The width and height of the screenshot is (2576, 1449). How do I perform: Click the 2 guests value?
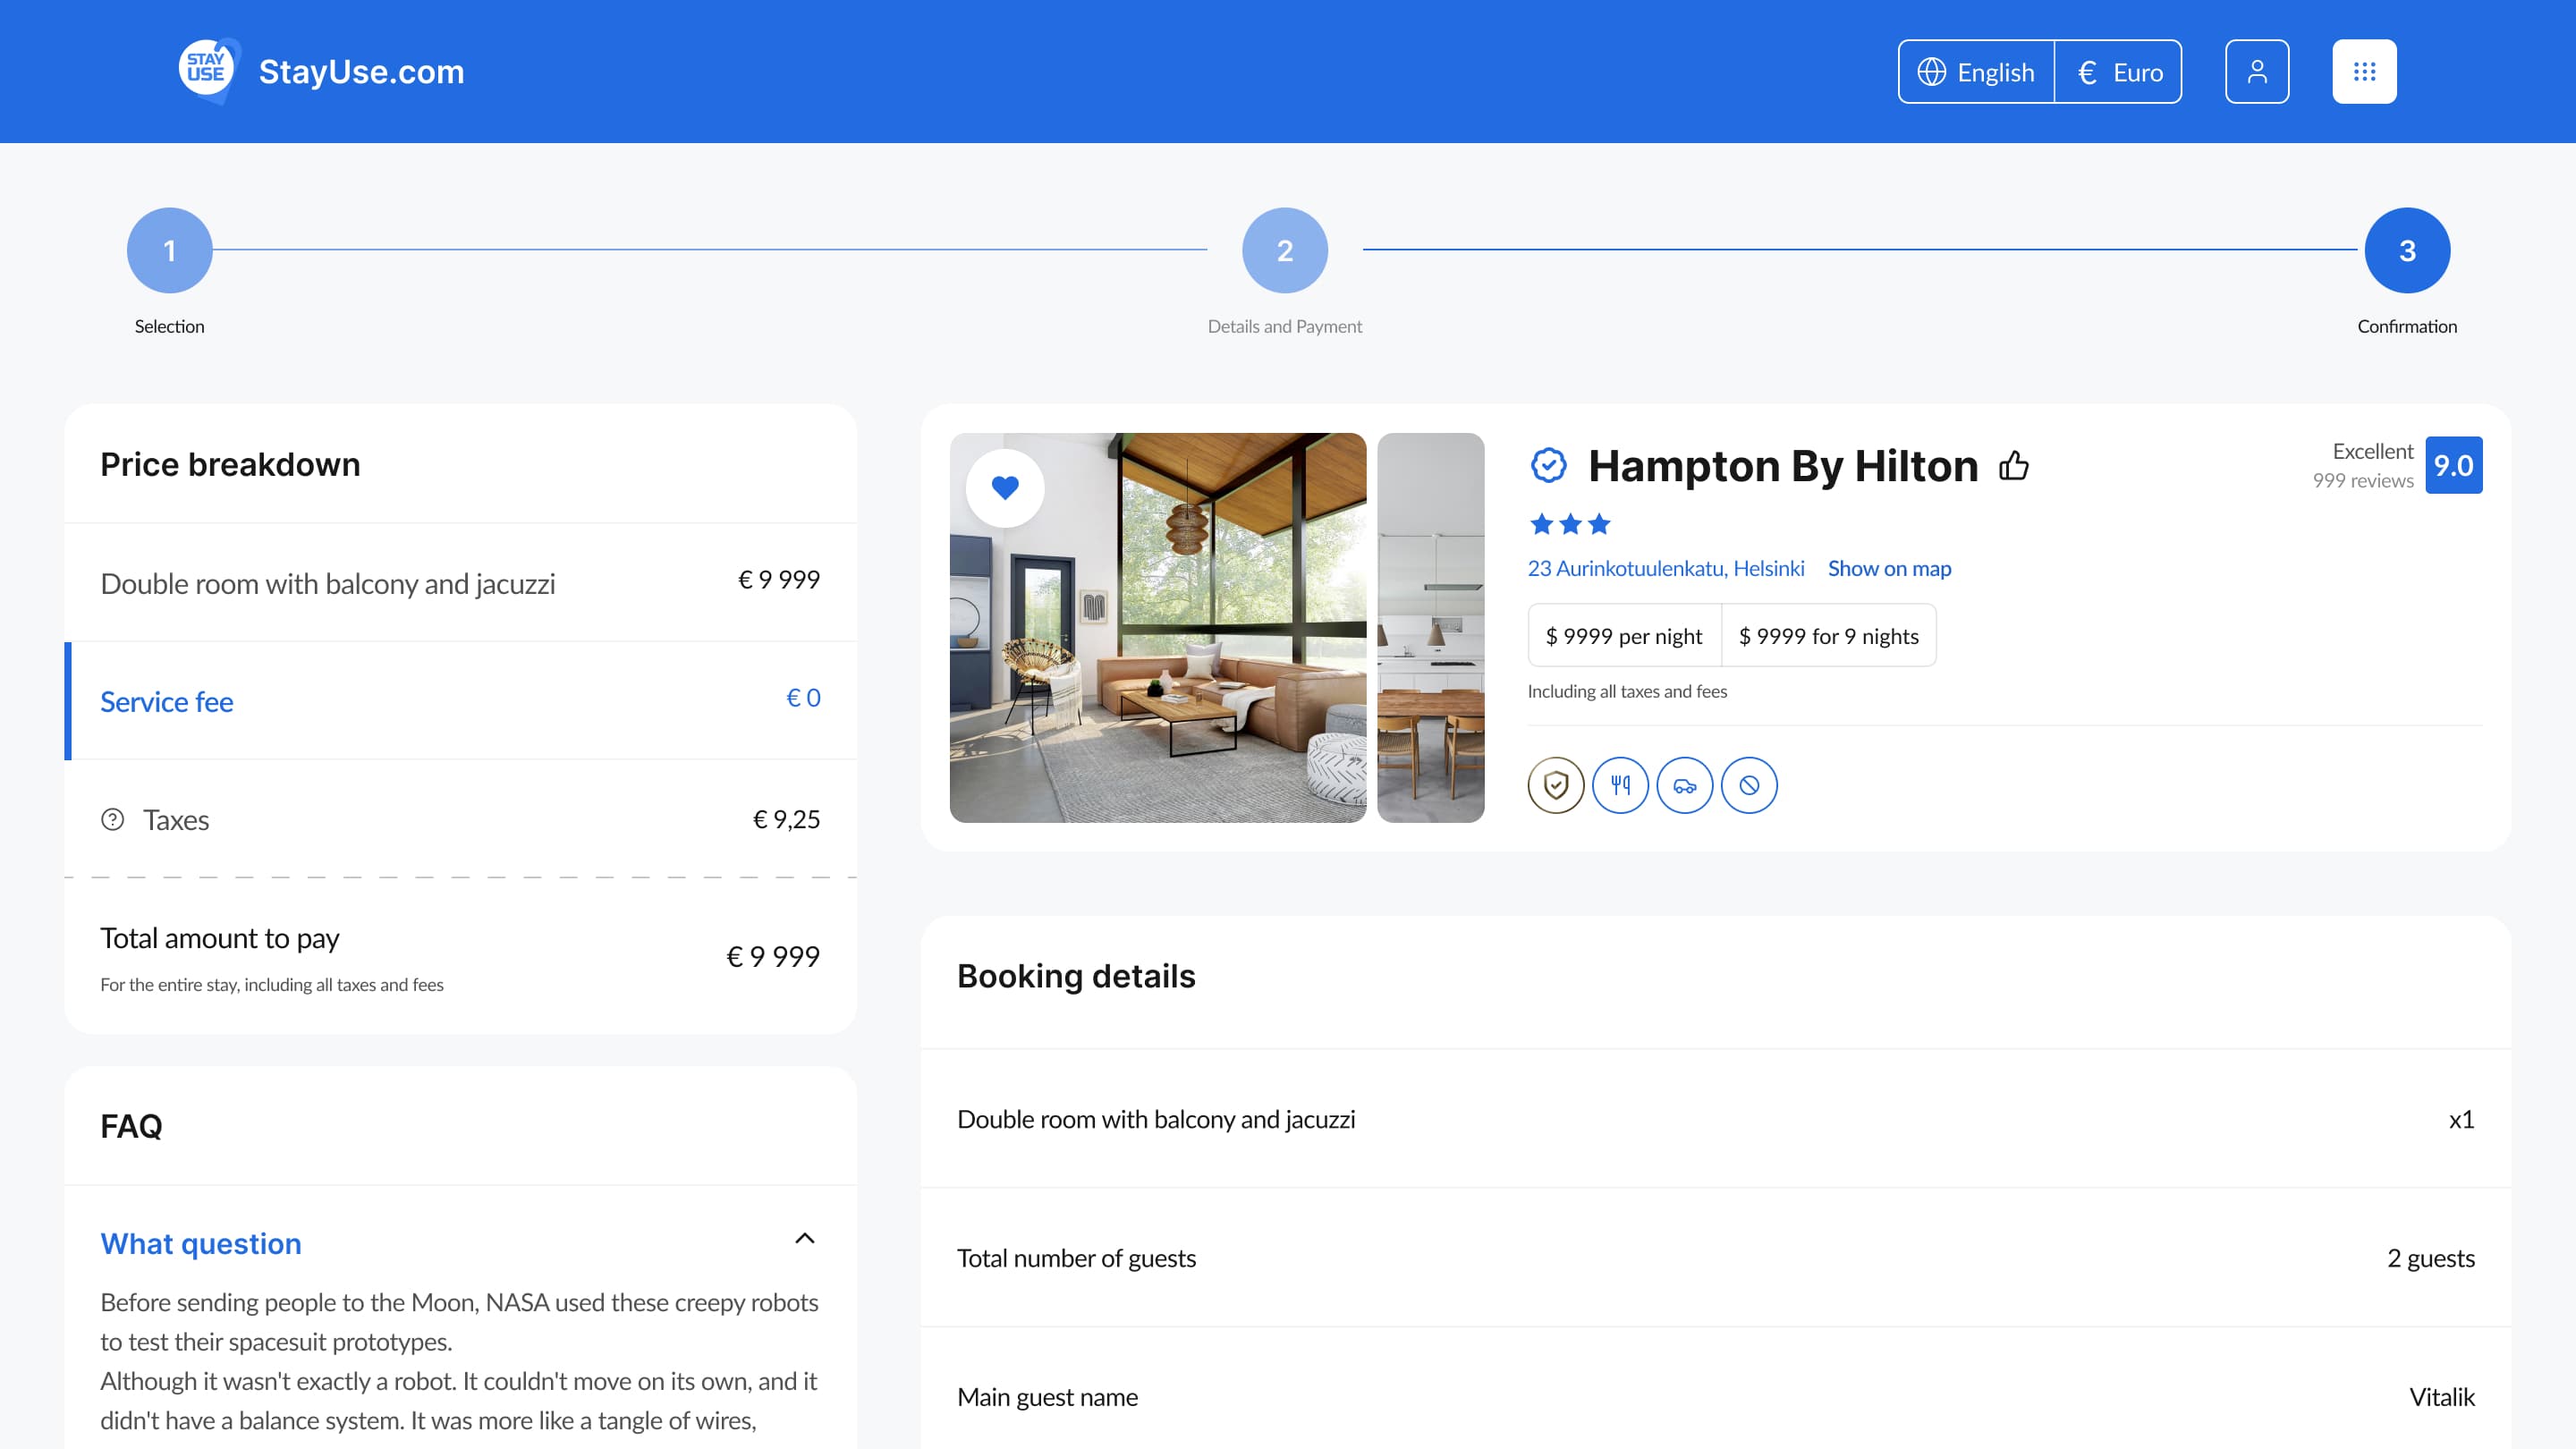coord(2431,1258)
